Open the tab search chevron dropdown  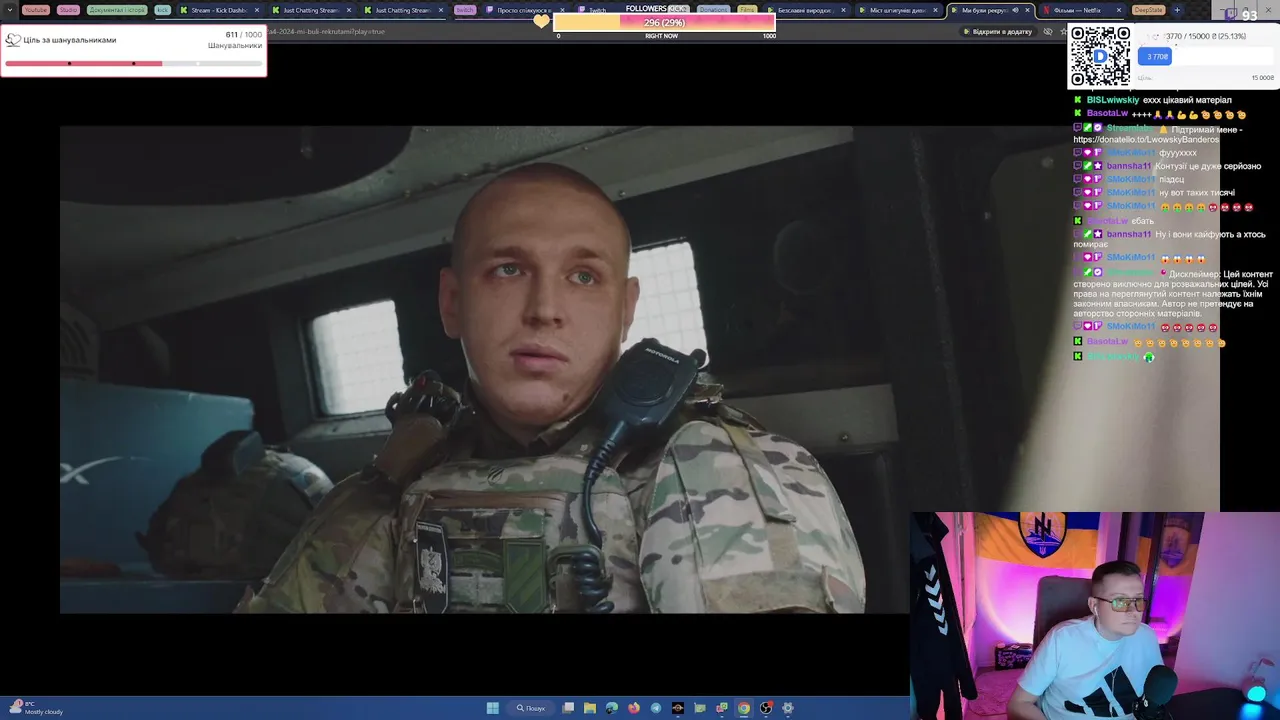click(11, 10)
